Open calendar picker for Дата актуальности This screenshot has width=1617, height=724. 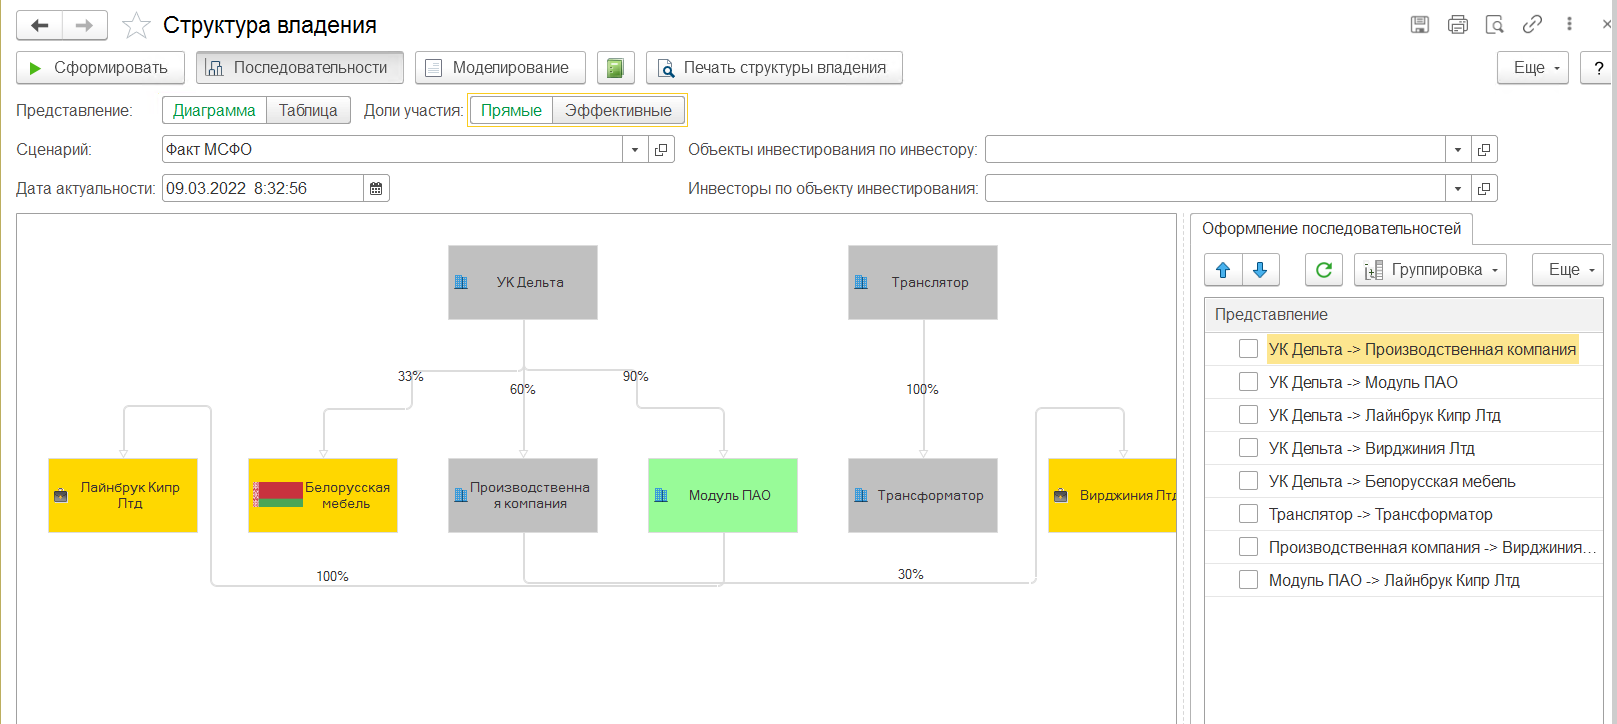tap(376, 188)
